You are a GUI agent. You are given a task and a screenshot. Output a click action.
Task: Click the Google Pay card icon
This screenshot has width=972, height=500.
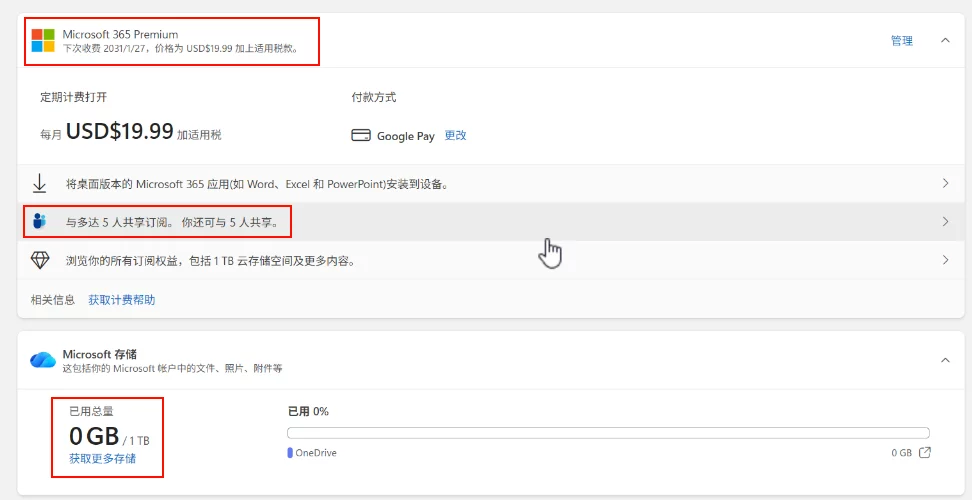(x=361, y=136)
